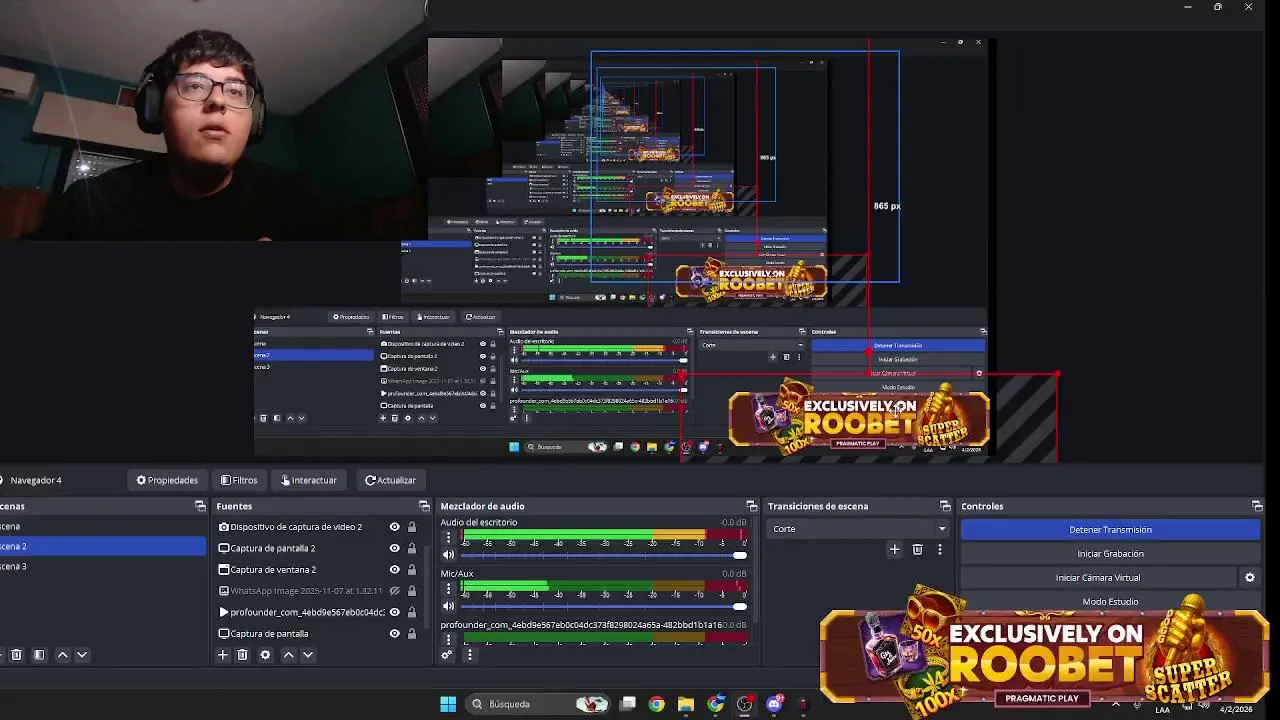
Task: Click Detener Transmisión to stop streaming
Action: (x=1110, y=530)
